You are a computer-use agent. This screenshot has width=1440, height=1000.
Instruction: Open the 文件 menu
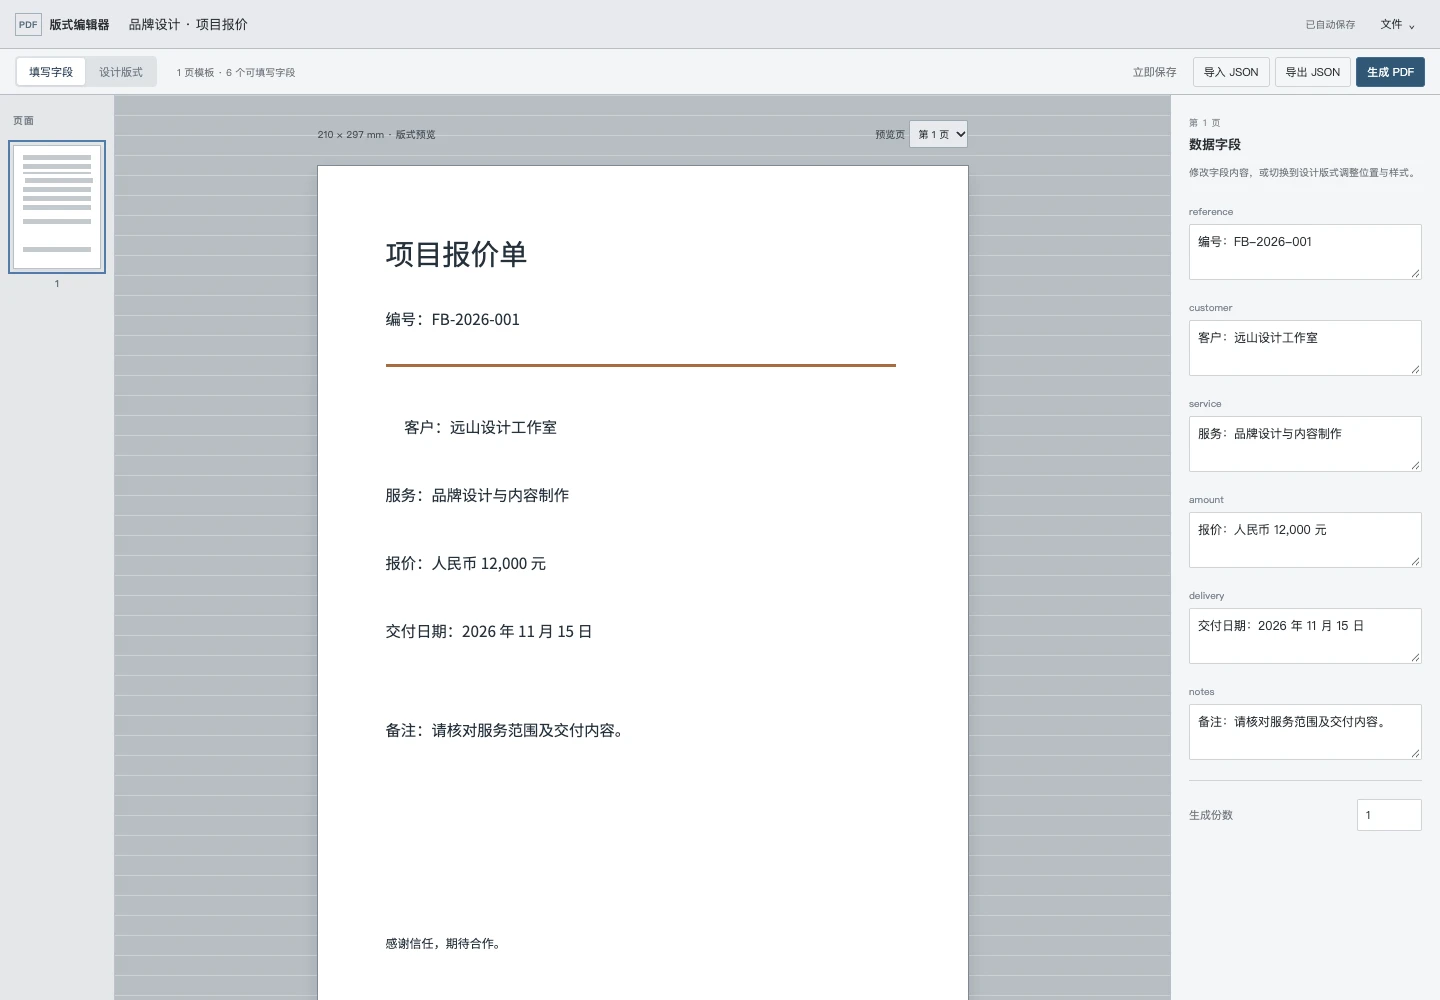coord(1398,24)
